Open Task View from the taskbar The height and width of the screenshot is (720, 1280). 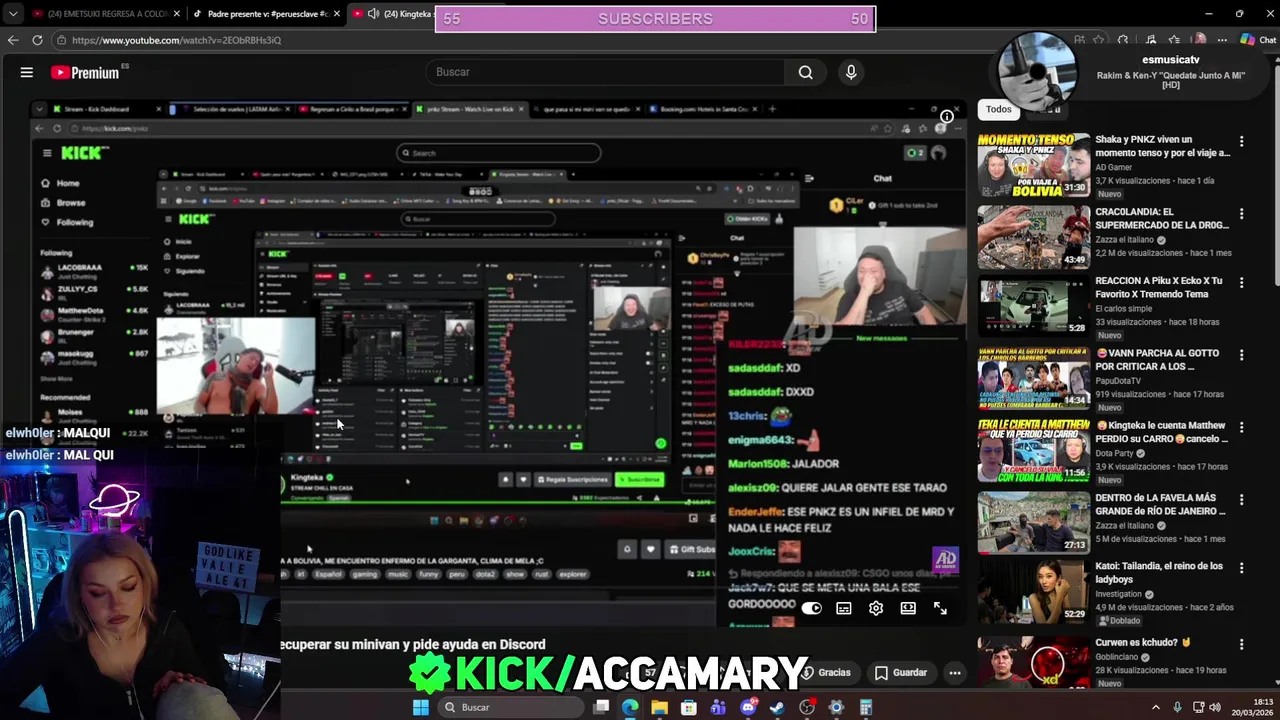coord(601,707)
